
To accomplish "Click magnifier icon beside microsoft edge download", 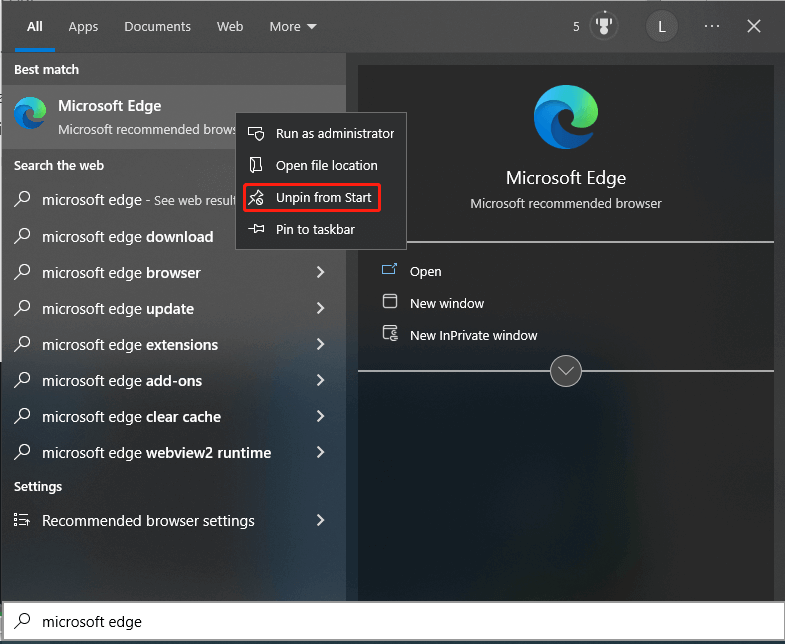I will 23,235.
